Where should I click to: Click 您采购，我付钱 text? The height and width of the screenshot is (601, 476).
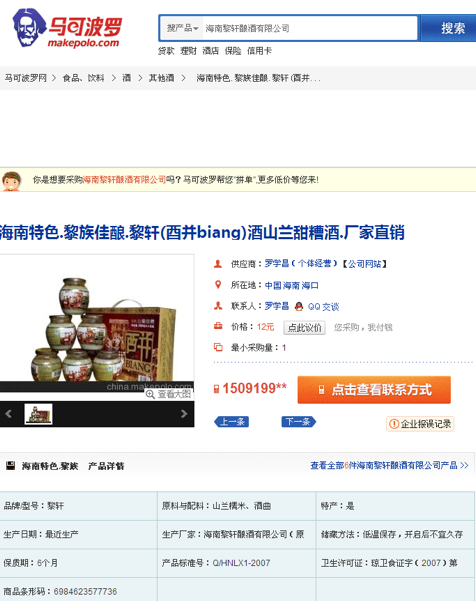coord(363,327)
